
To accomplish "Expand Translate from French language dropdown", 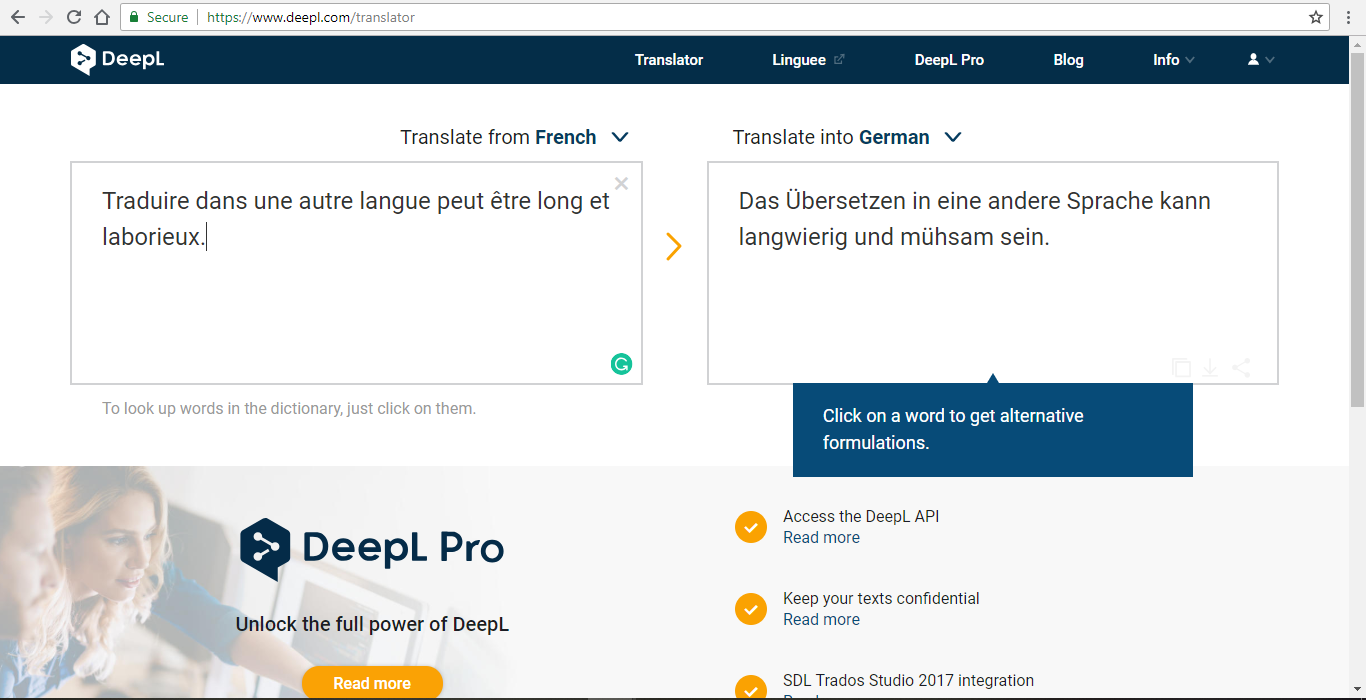I will coord(620,137).
